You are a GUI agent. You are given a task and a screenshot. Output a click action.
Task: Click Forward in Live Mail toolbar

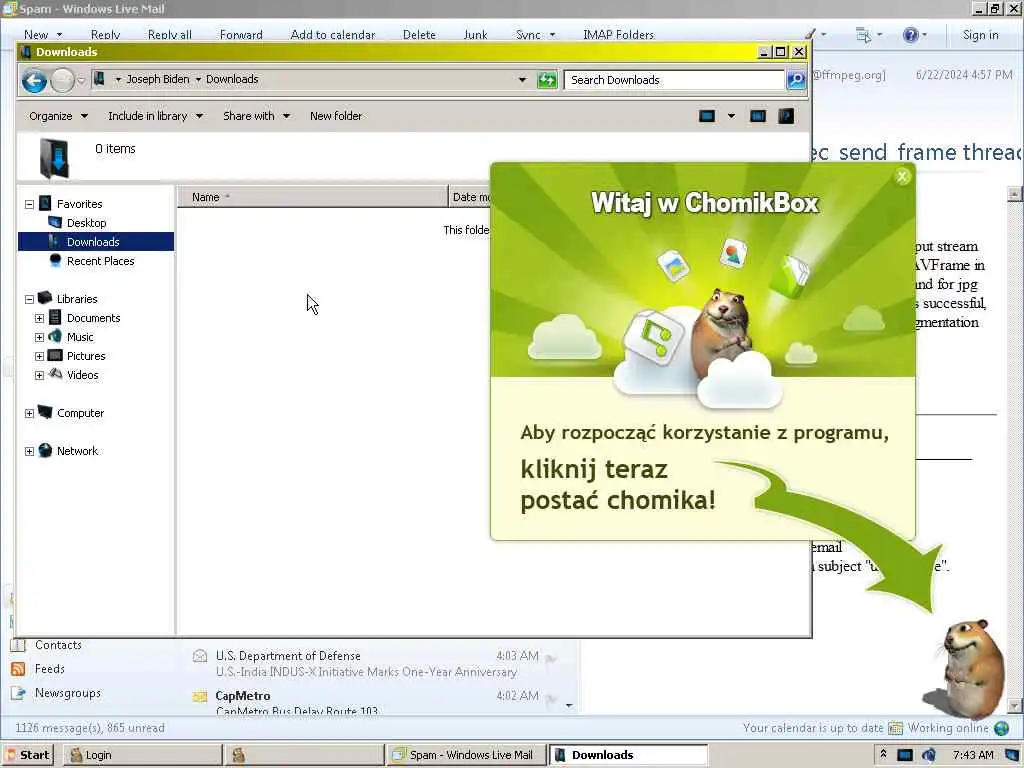click(x=241, y=35)
